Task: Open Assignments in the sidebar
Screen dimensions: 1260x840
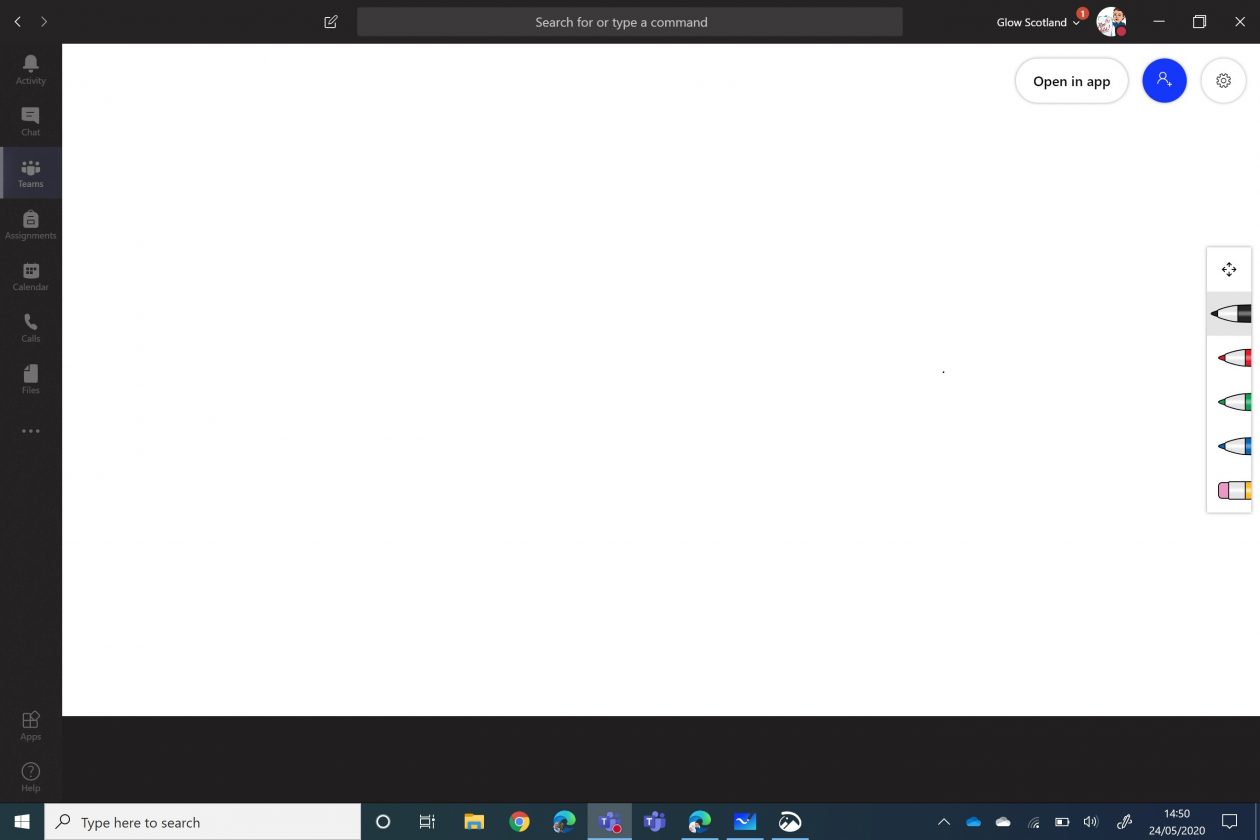Action: (x=30, y=225)
